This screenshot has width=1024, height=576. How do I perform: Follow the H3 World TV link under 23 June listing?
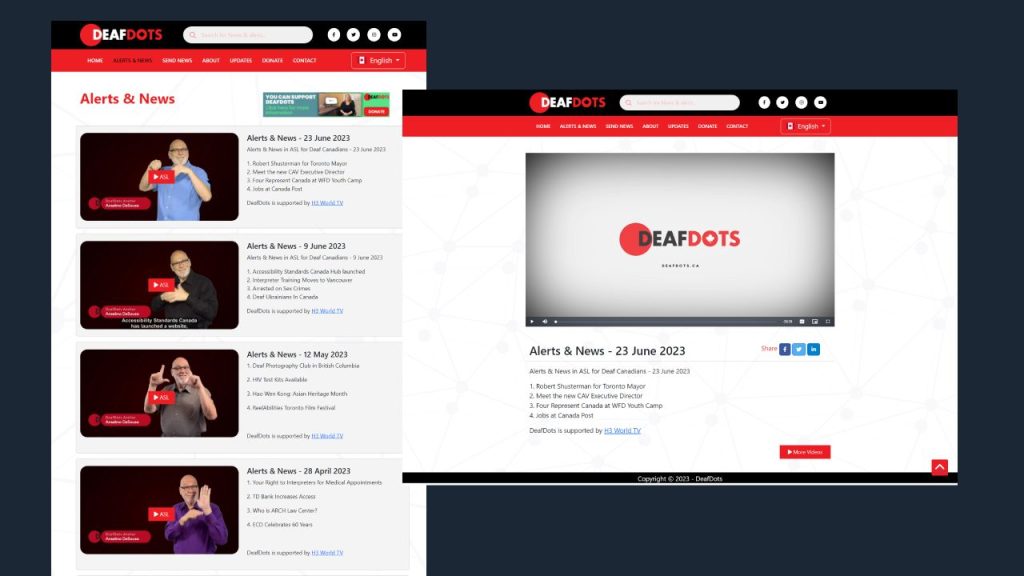coord(327,203)
